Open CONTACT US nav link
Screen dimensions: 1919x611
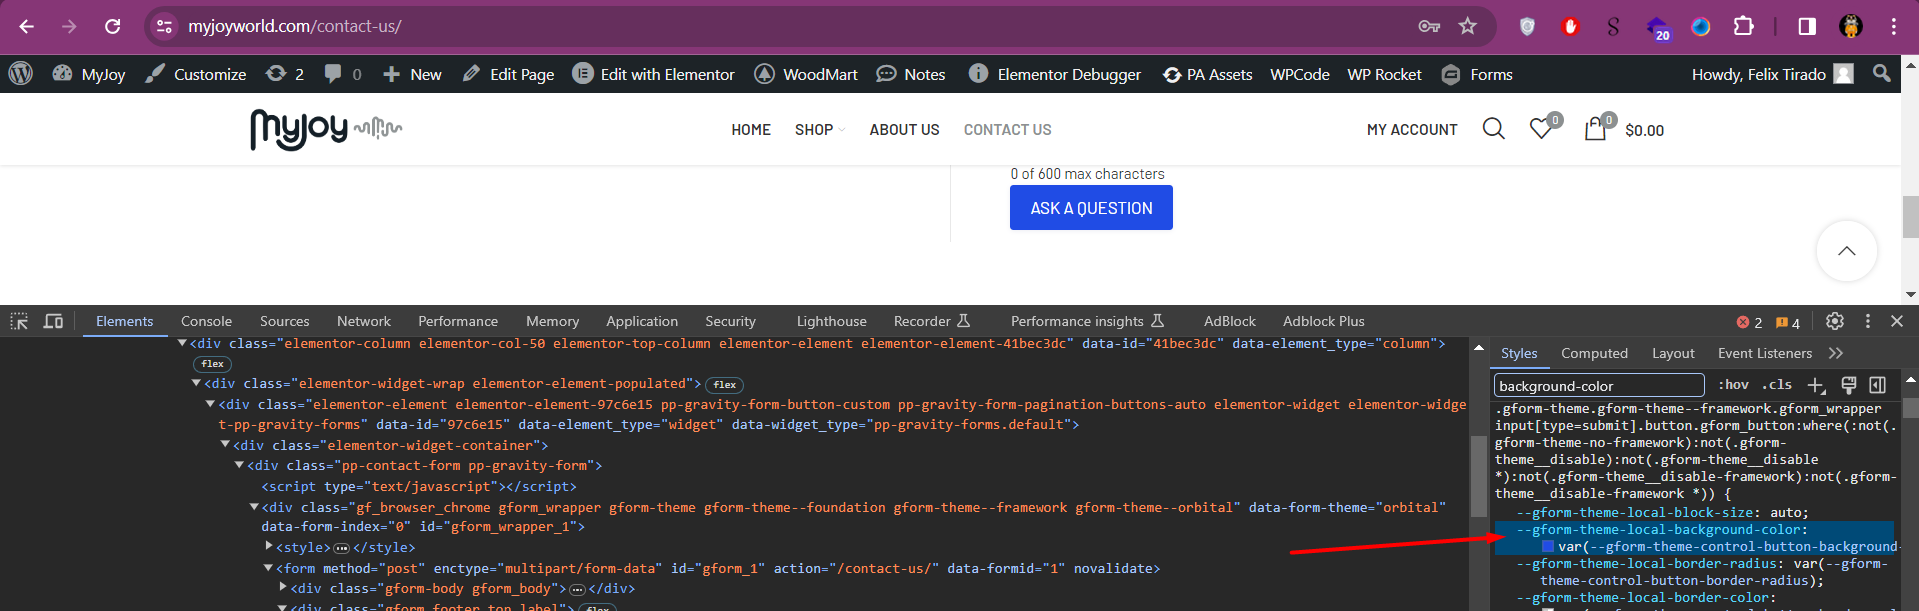pyautogui.click(x=1007, y=130)
